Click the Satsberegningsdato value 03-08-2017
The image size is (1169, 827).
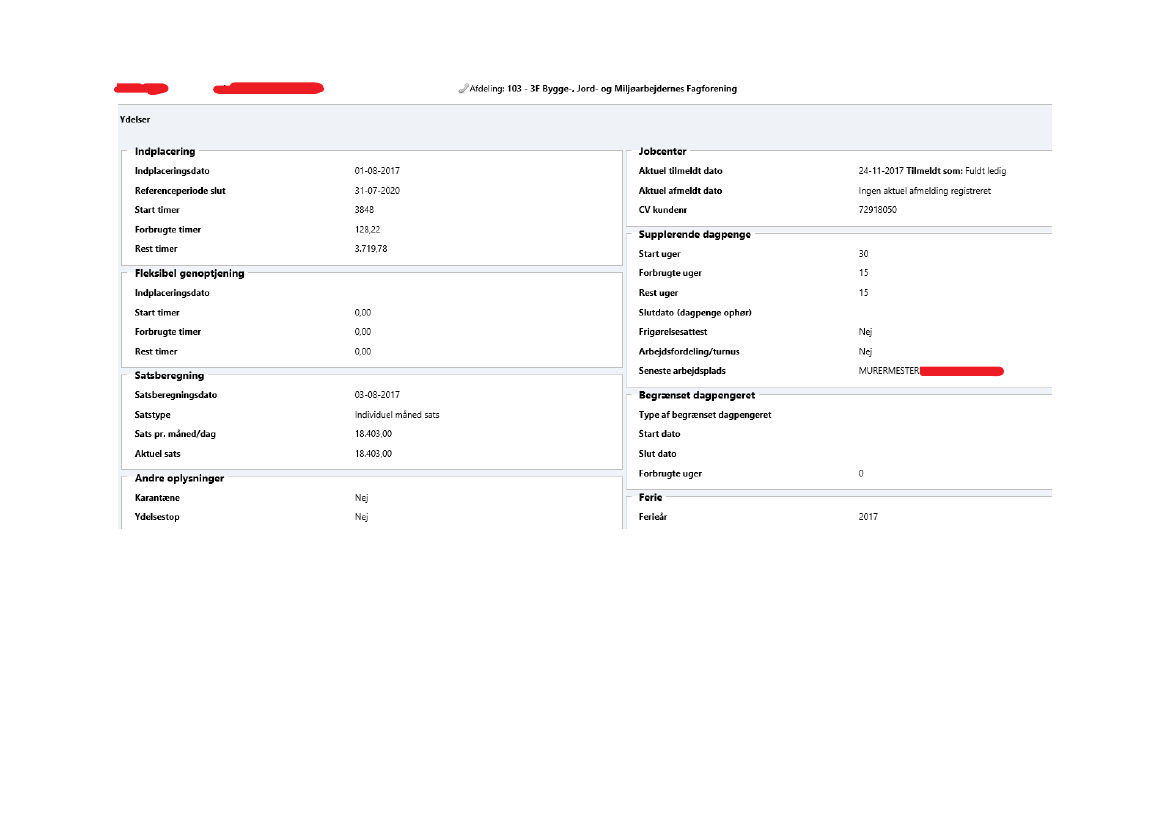(x=377, y=395)
